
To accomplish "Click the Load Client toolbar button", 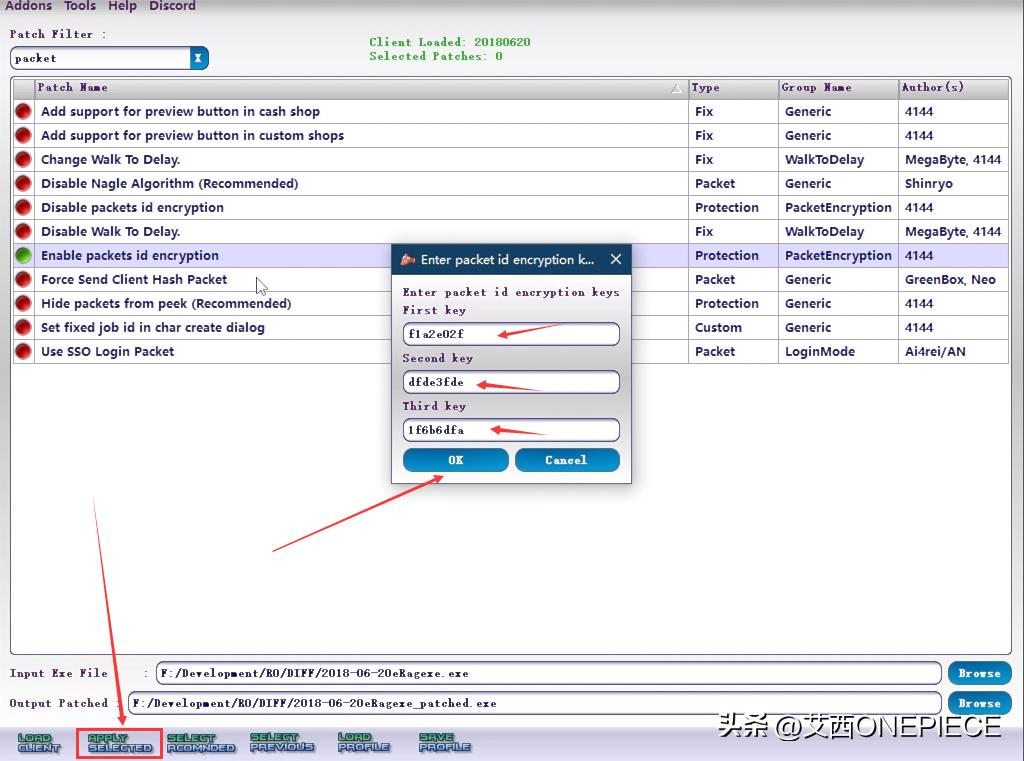I will (39, 743).
